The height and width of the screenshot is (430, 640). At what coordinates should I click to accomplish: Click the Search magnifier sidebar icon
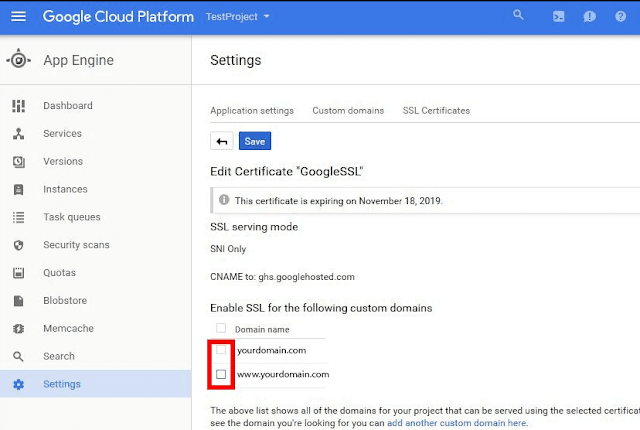click(18, 357)
